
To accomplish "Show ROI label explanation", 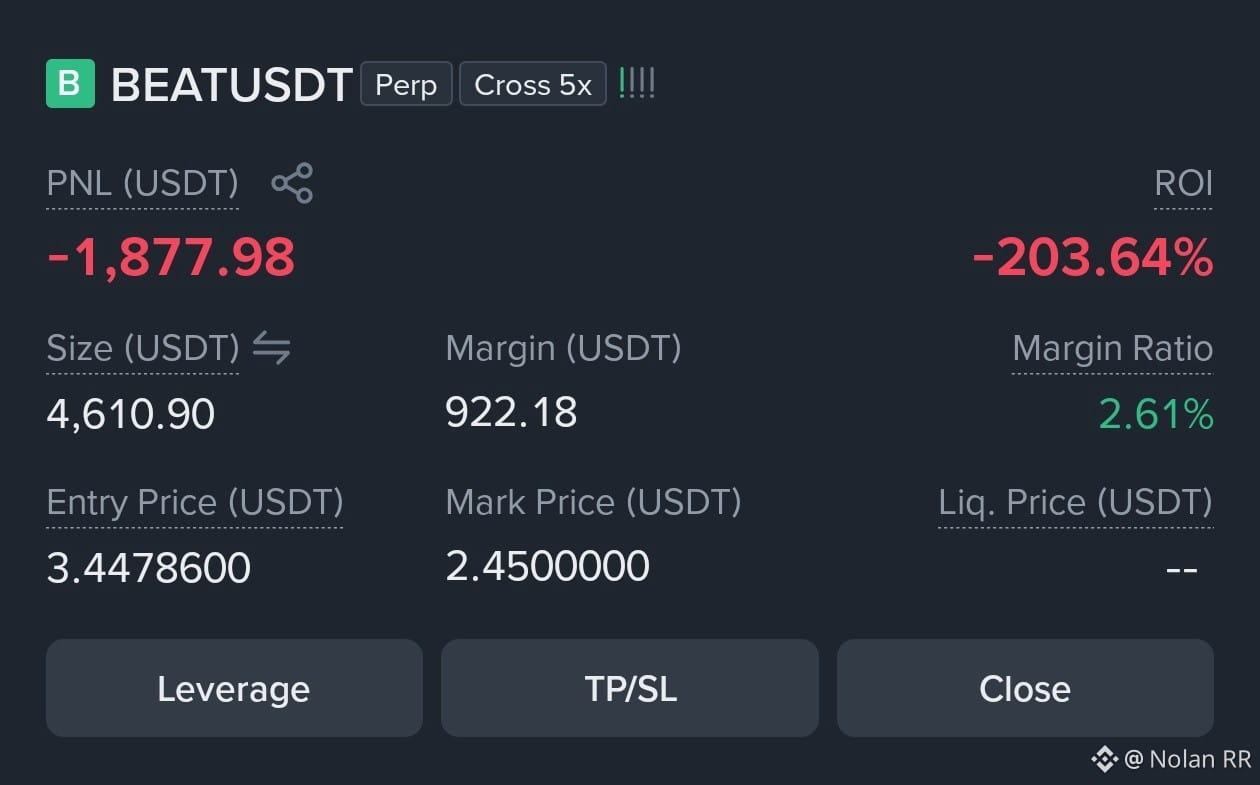I will click(1183, 184).
